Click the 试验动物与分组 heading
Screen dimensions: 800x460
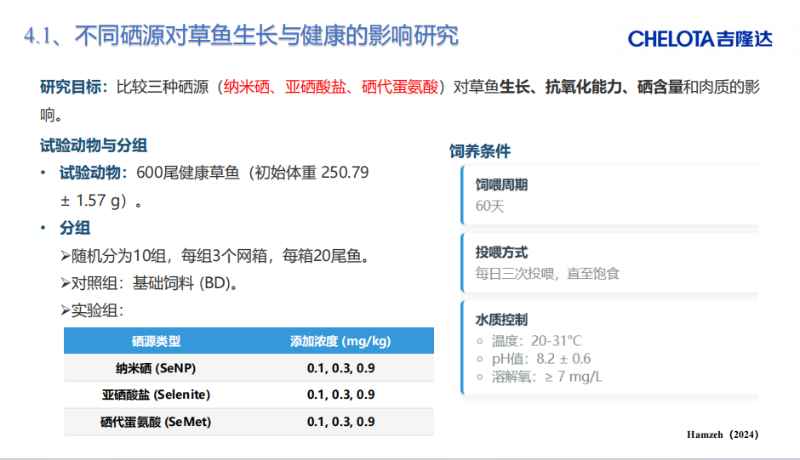[91, 145]
